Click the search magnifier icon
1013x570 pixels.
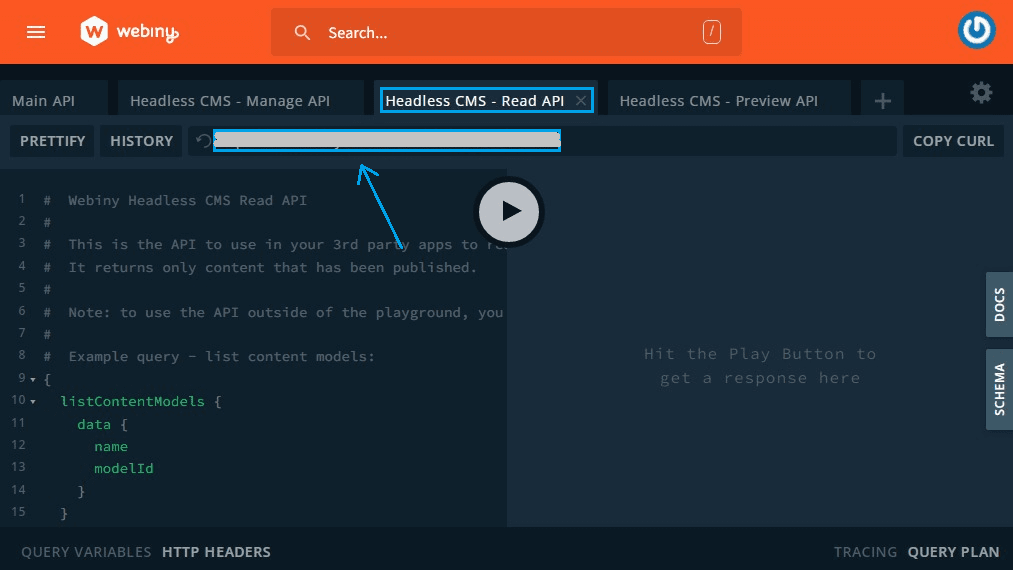pos(302,32)
